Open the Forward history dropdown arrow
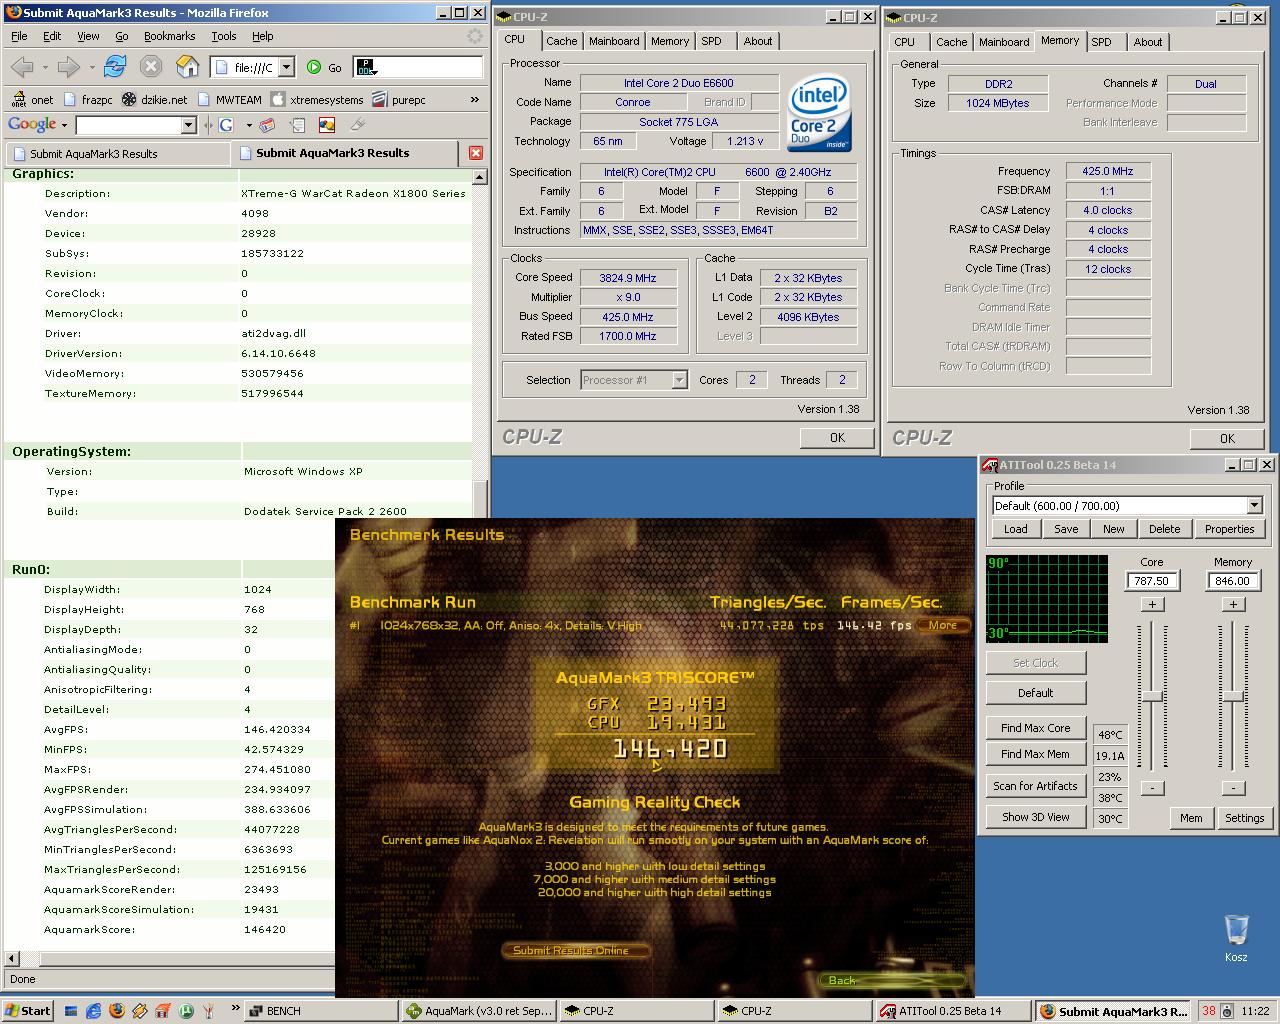1280x1024 pixels. 91,67
